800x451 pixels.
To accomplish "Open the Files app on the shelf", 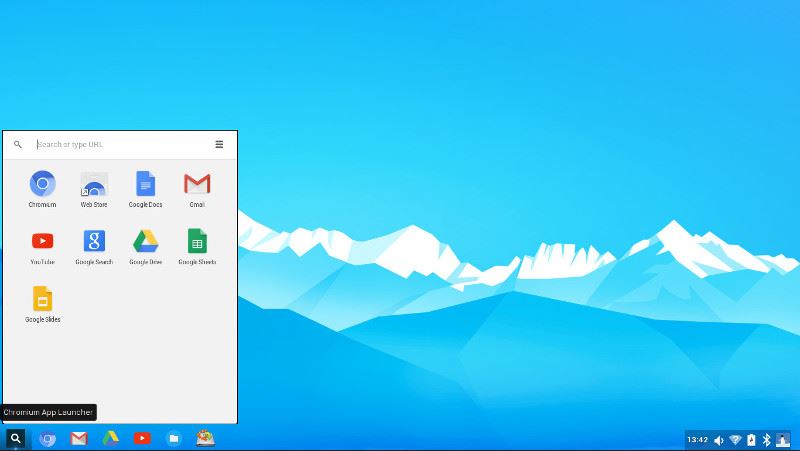I will pos(174,438).
